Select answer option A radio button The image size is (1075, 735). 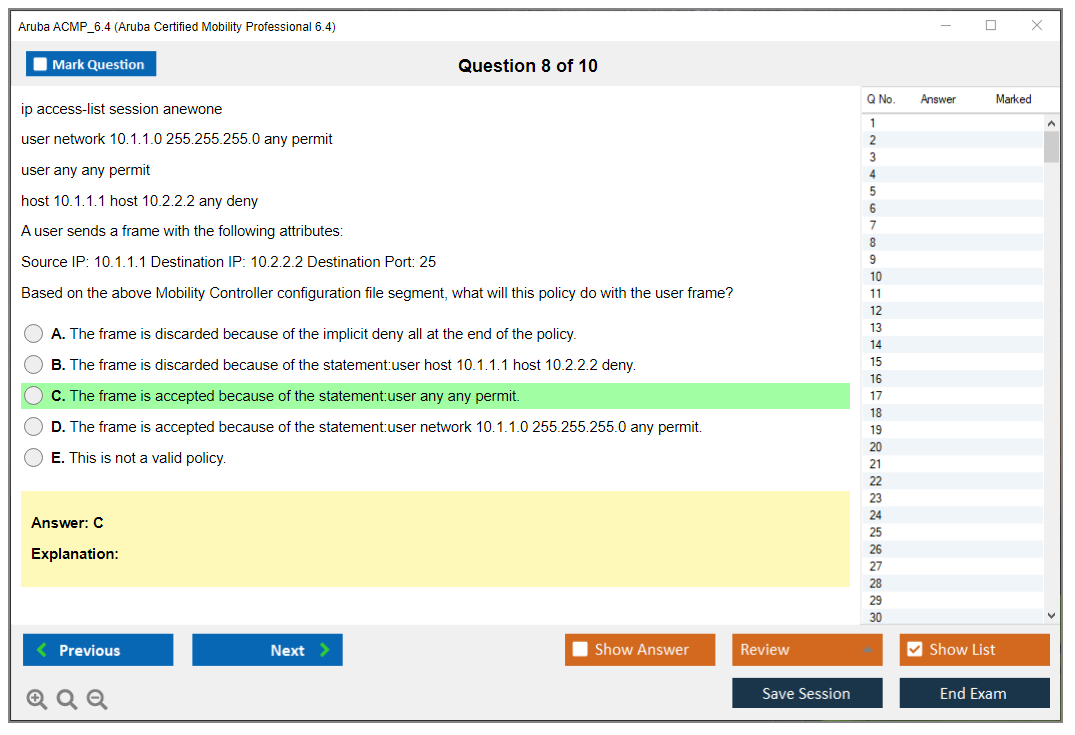[x=34, y=334]
